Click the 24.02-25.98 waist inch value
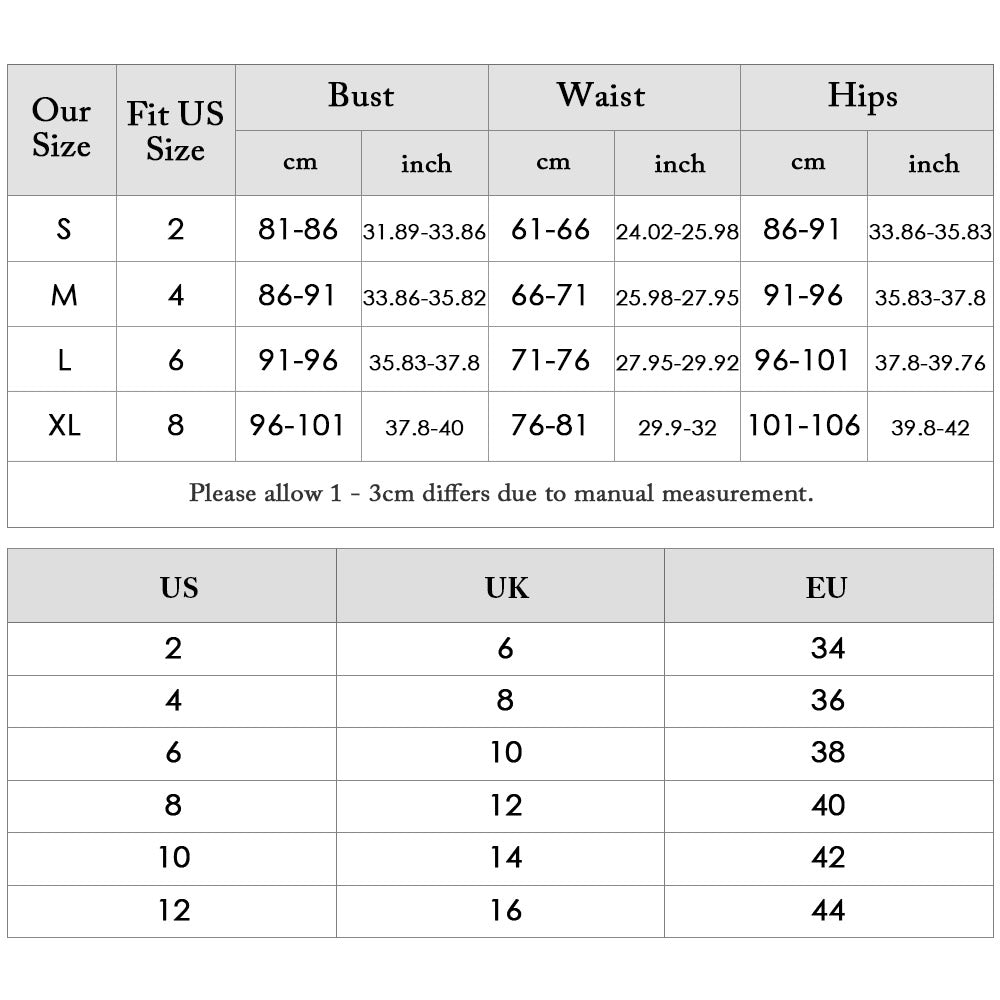Viewport: 1000px width, 1000px height. 677,232
